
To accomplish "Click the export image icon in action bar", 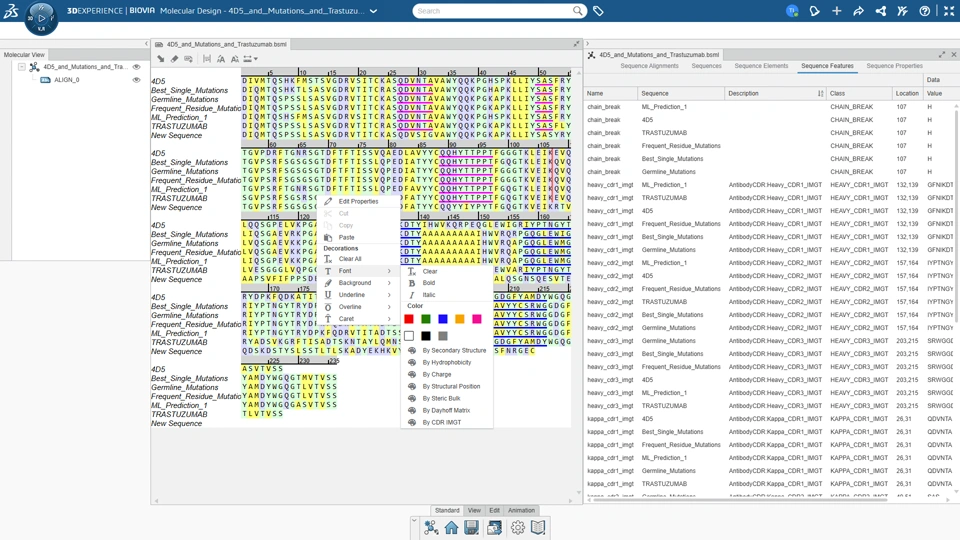I will pyautogui.click(x=494, y=527).
